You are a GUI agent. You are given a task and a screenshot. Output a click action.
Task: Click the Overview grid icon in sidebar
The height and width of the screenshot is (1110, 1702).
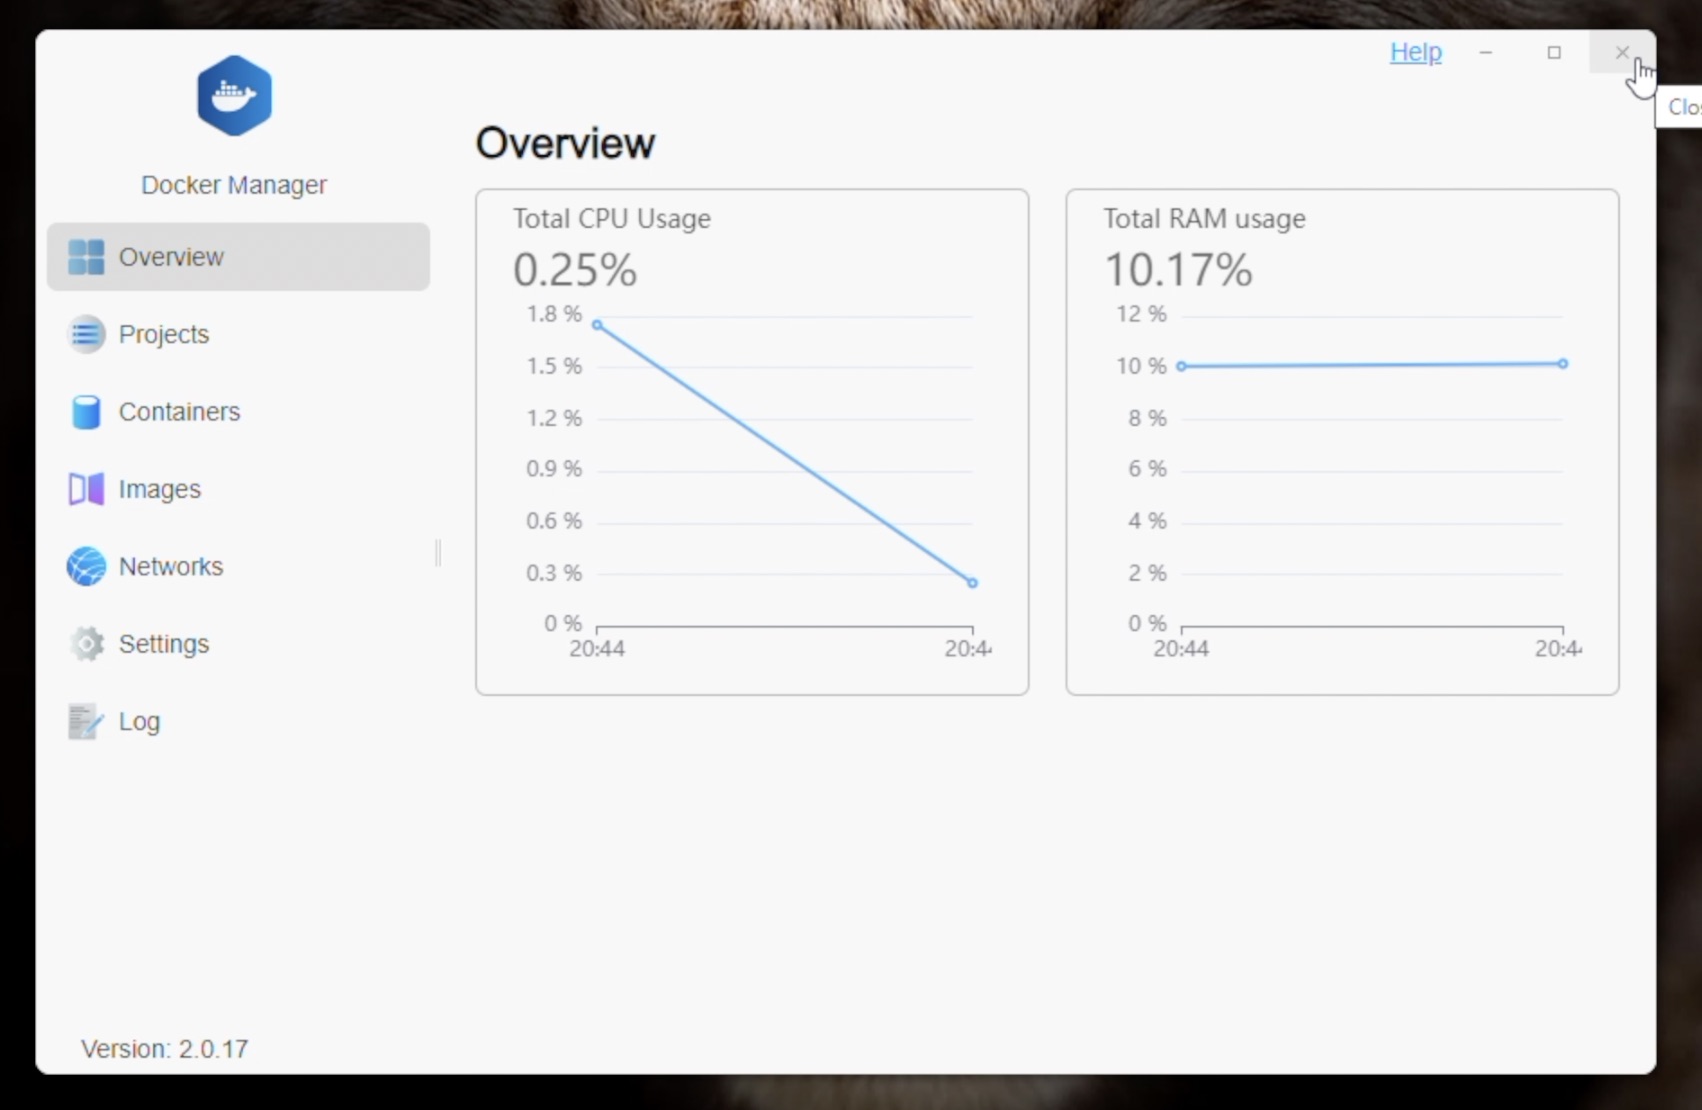(x=86, y=257)
